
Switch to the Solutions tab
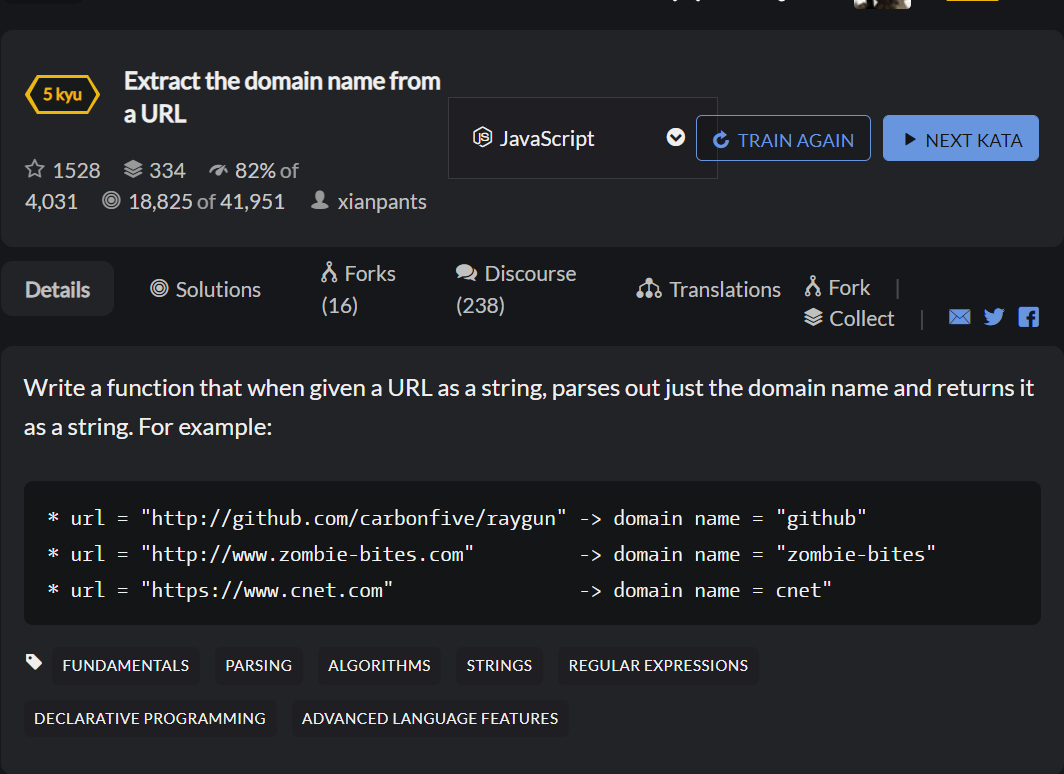[x=205, y=289]
